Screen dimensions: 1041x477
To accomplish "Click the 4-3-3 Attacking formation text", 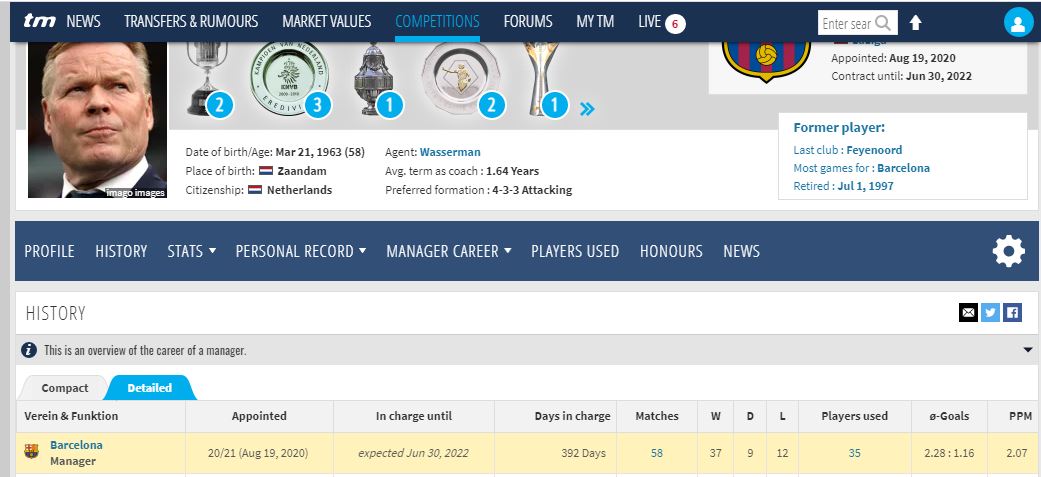I will tap(532, 190).
